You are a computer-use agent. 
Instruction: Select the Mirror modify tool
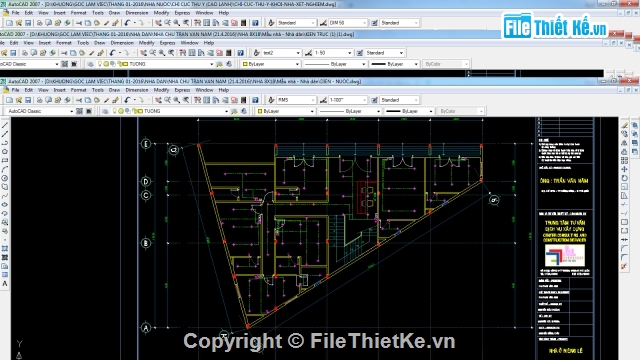624,143
